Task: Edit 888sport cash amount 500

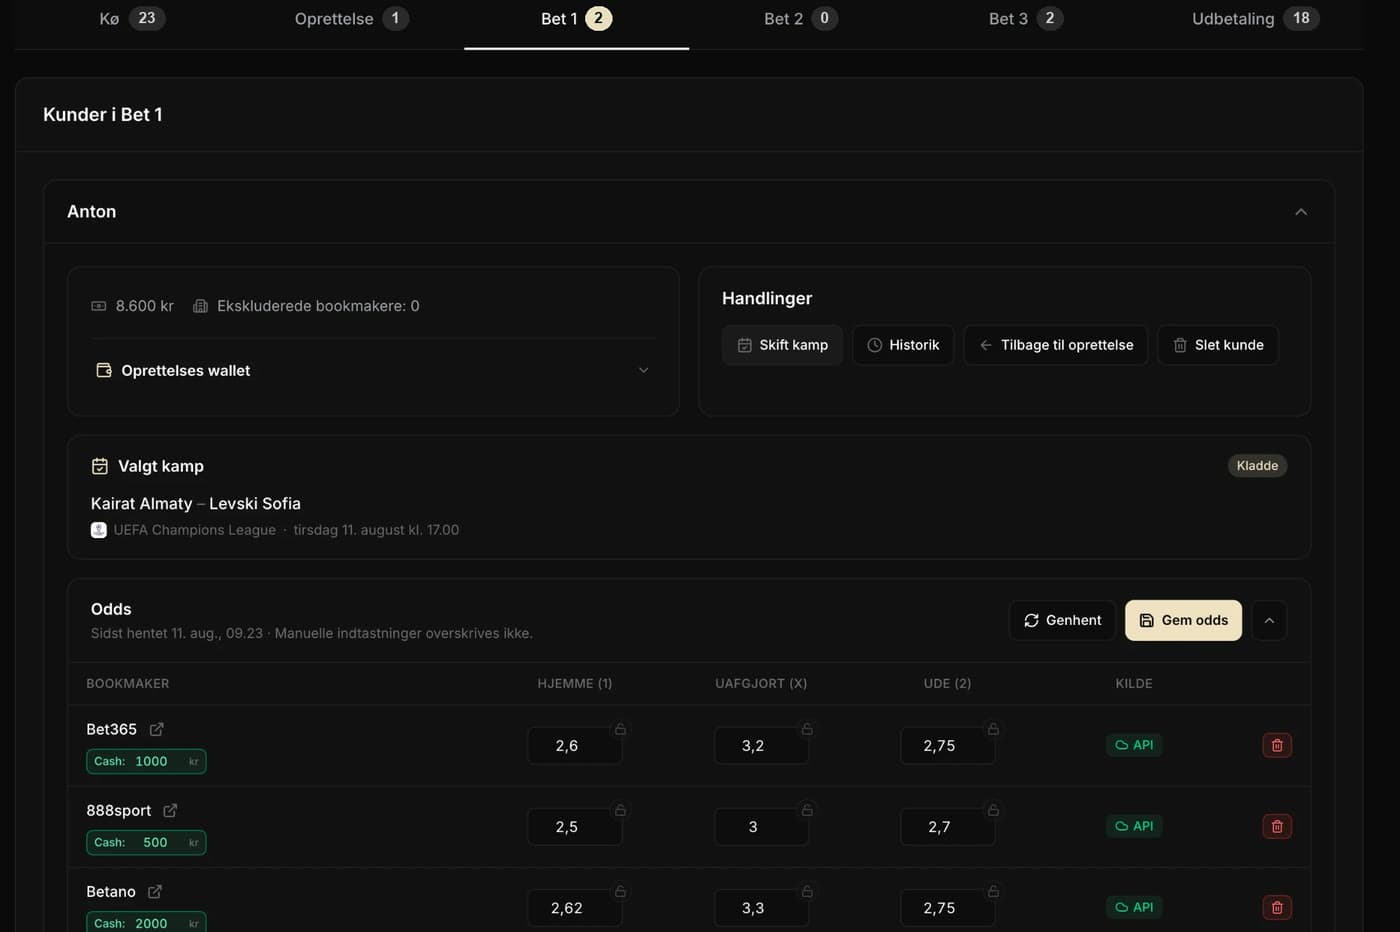Action: point(146,842)
